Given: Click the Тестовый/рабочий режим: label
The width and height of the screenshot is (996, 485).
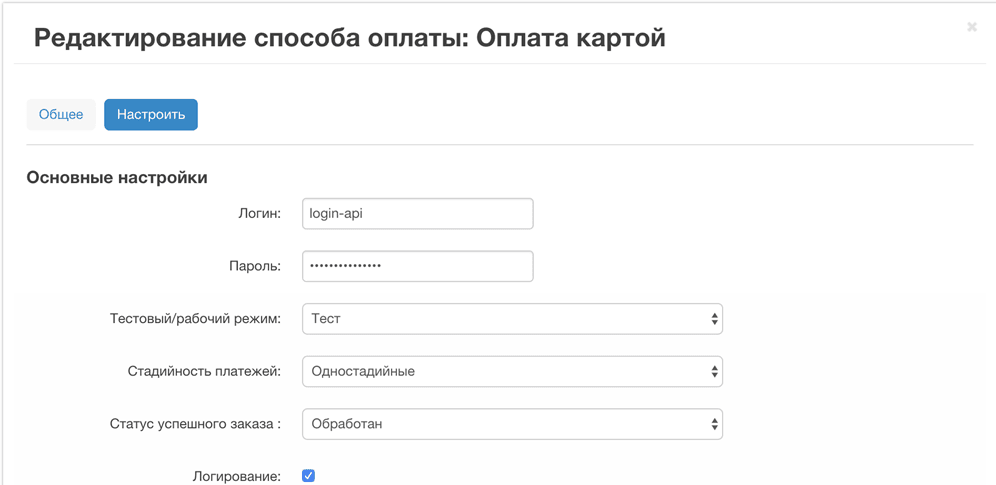Looking at the screenshot, I should [195, 319].
